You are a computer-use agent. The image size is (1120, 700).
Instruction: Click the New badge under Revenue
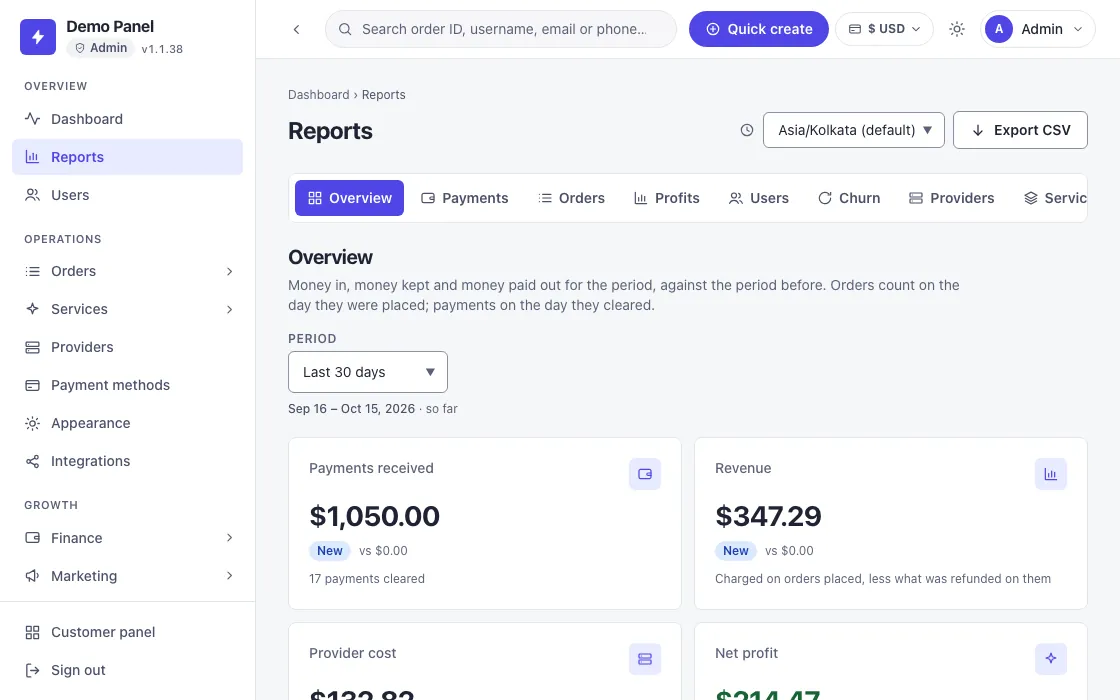[736, 551]
